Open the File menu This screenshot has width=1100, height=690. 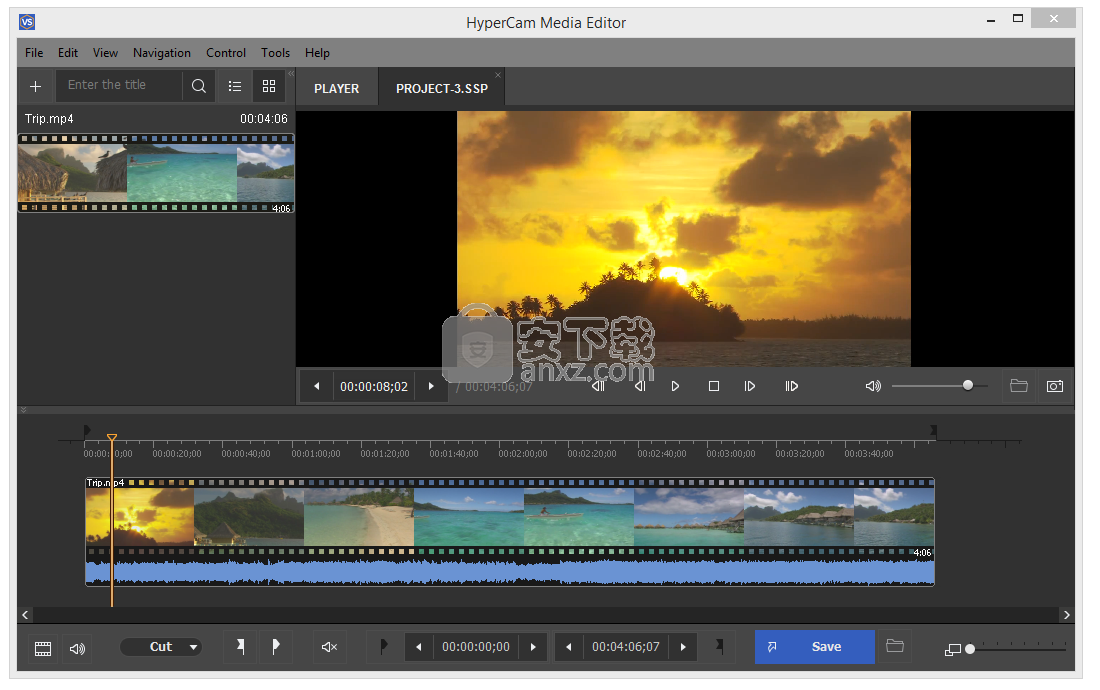point(34,53)
